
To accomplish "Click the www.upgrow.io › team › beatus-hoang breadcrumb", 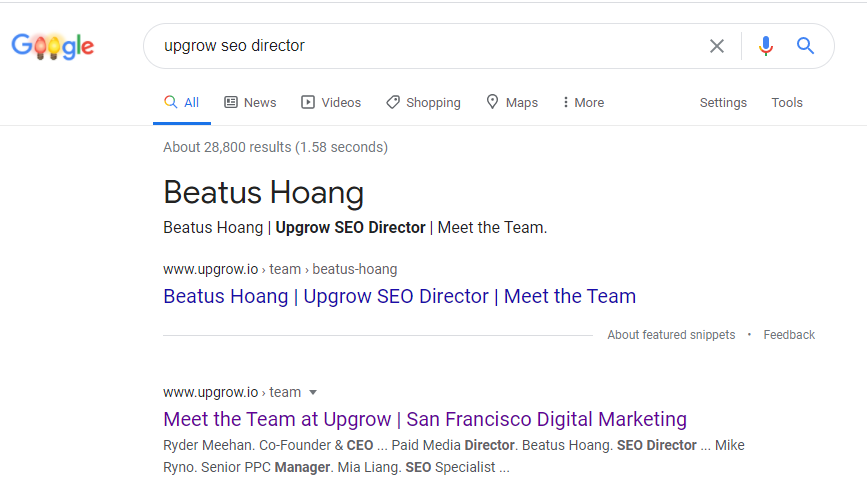I will pyautogui.click(x=280, y=269).
